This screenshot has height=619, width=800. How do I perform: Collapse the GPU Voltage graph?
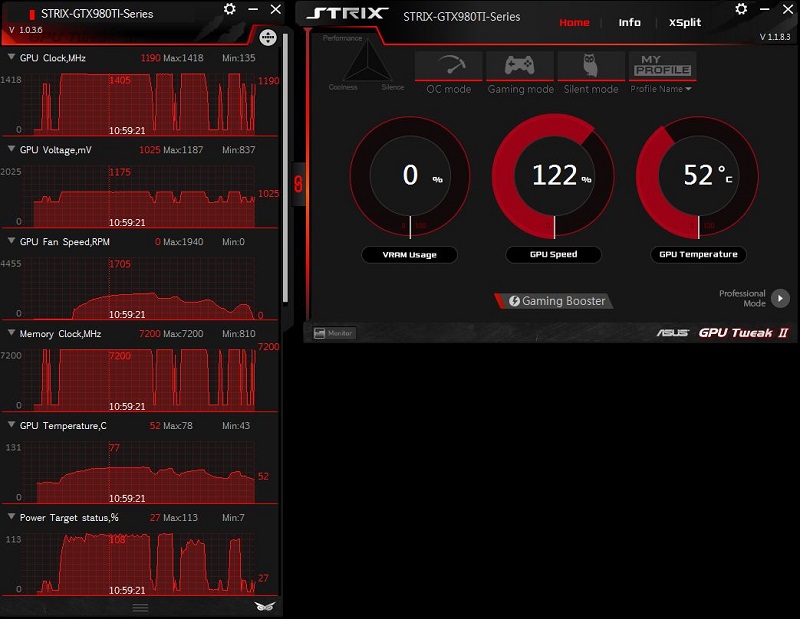point(11,149)
